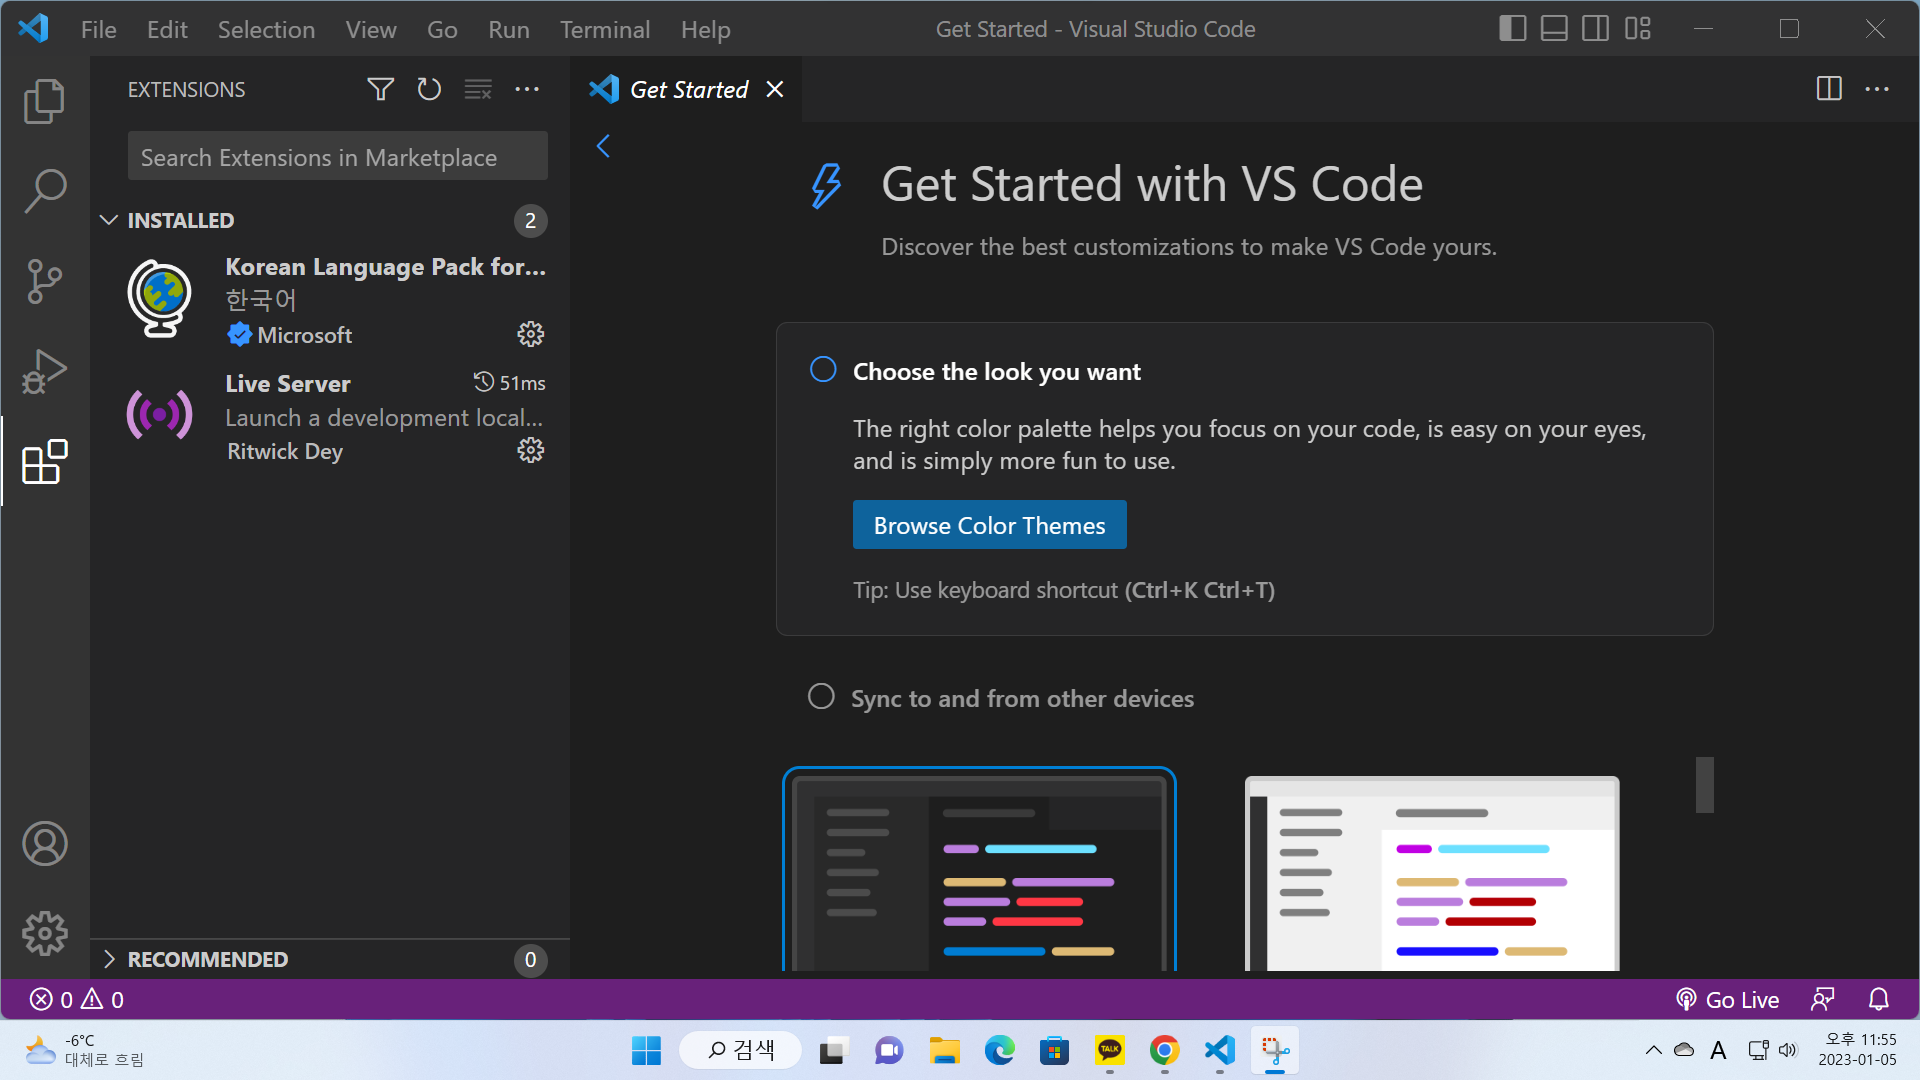Click the Browse Color Themes button
This screenshot has width=1920, height=1080.
click(x=990, y=525)
